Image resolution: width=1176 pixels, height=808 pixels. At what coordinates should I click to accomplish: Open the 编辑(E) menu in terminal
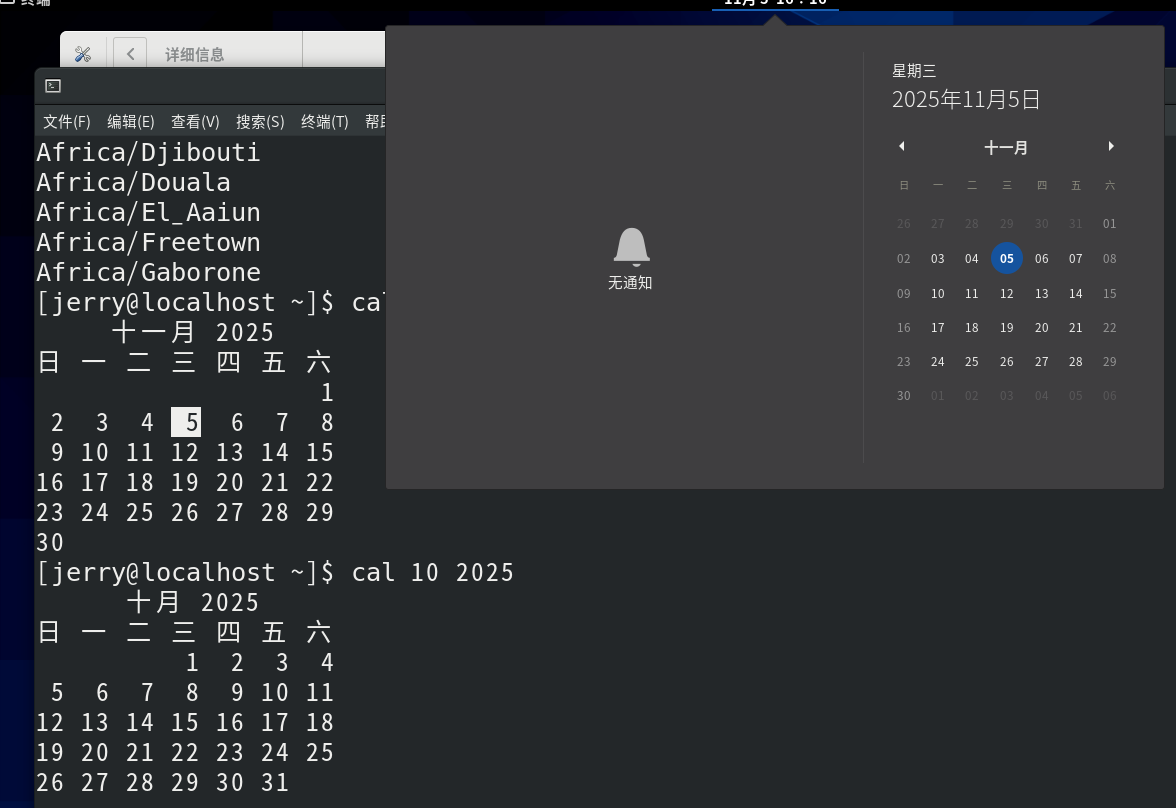(x=130, y=122)
